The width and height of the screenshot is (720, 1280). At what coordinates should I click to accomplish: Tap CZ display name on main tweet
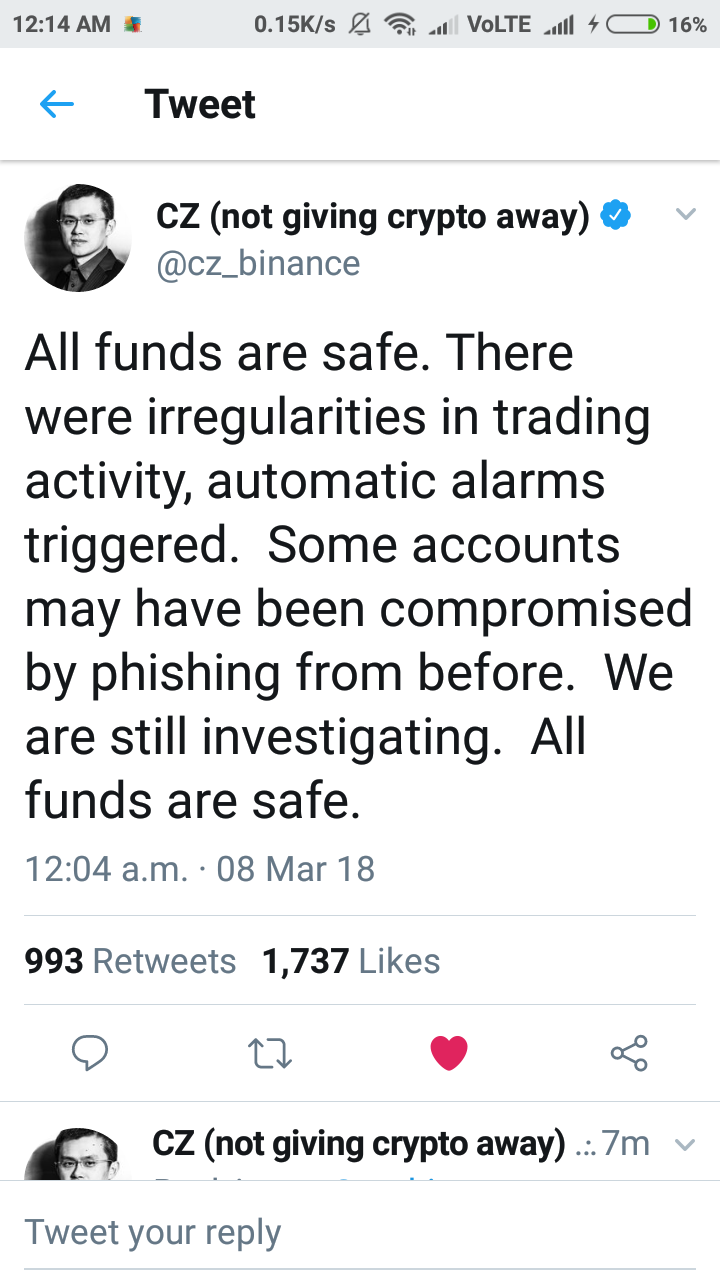(372, 216)
